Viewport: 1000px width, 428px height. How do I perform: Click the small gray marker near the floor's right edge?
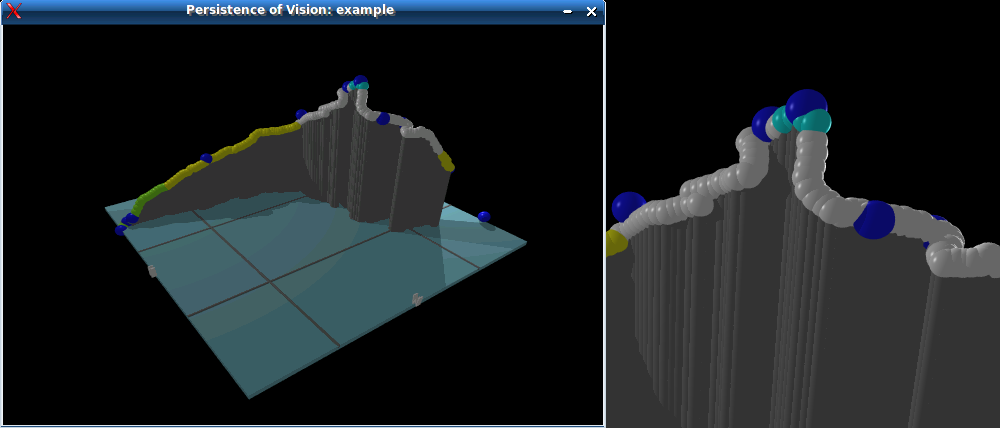tap(417, 298)
